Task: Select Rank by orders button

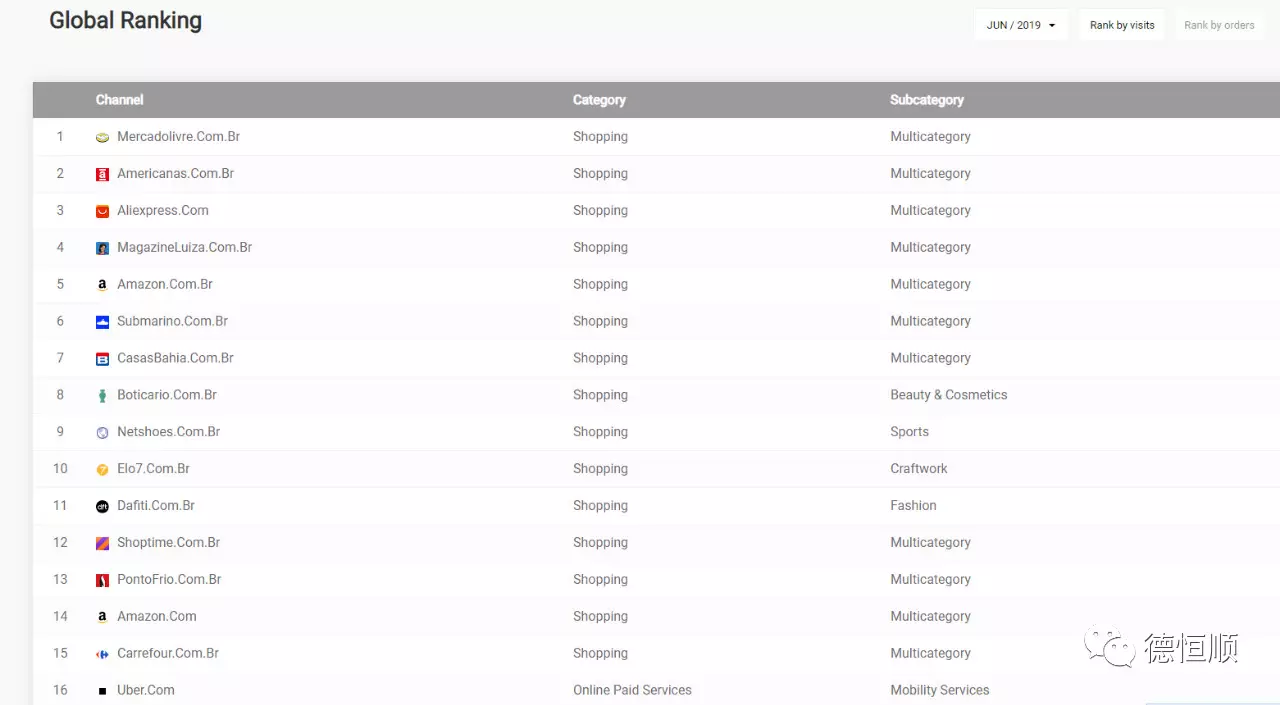Action: click(1219, 25)
